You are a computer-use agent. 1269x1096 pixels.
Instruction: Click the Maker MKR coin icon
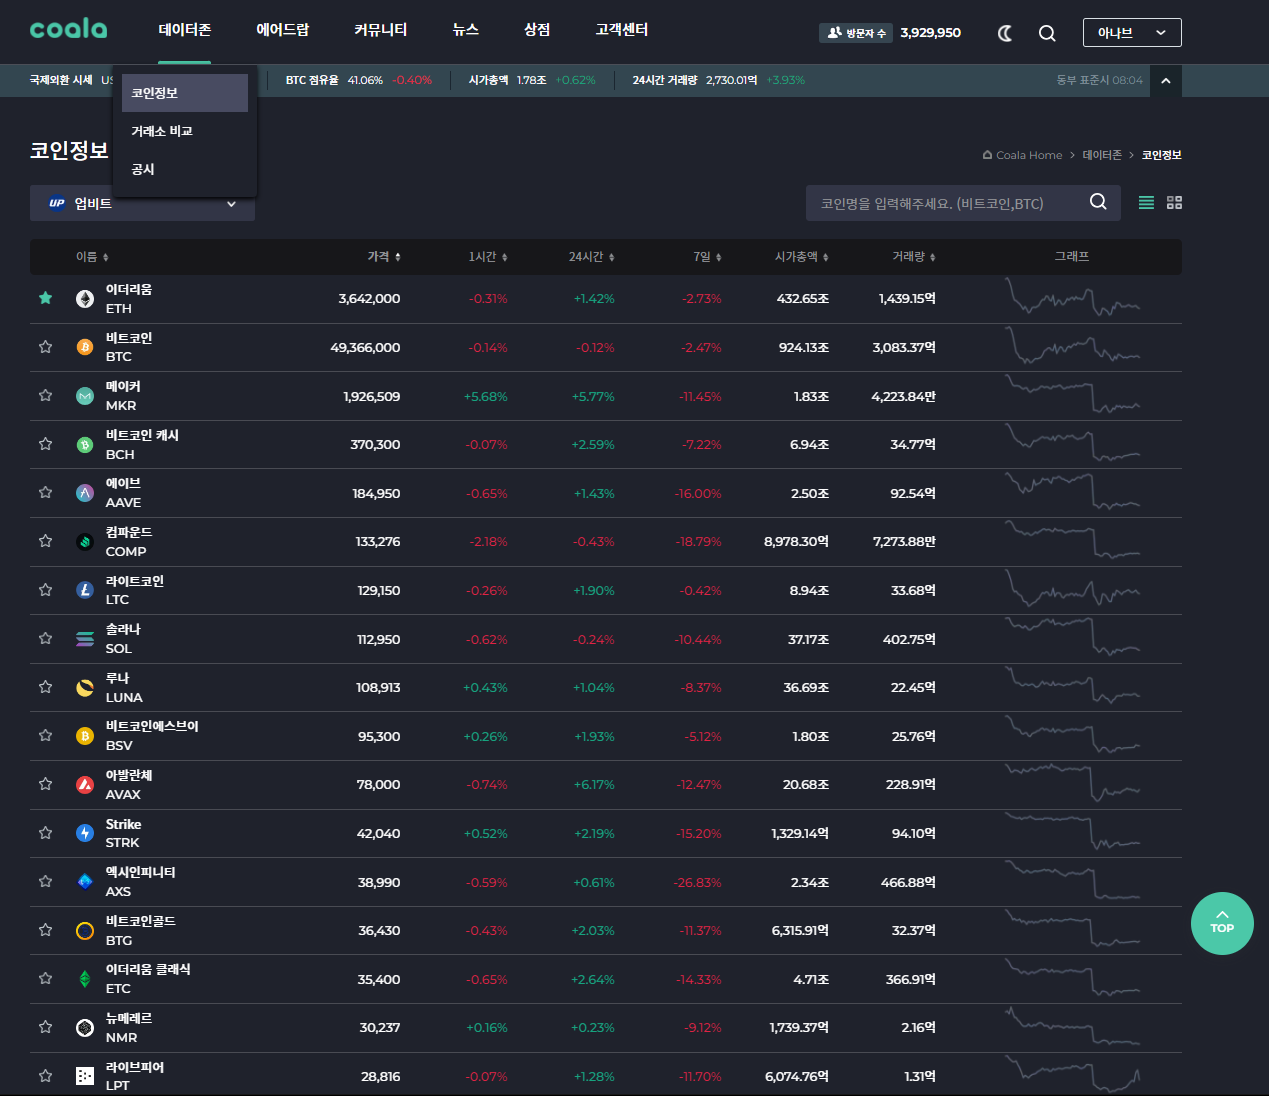click(85, 396)
